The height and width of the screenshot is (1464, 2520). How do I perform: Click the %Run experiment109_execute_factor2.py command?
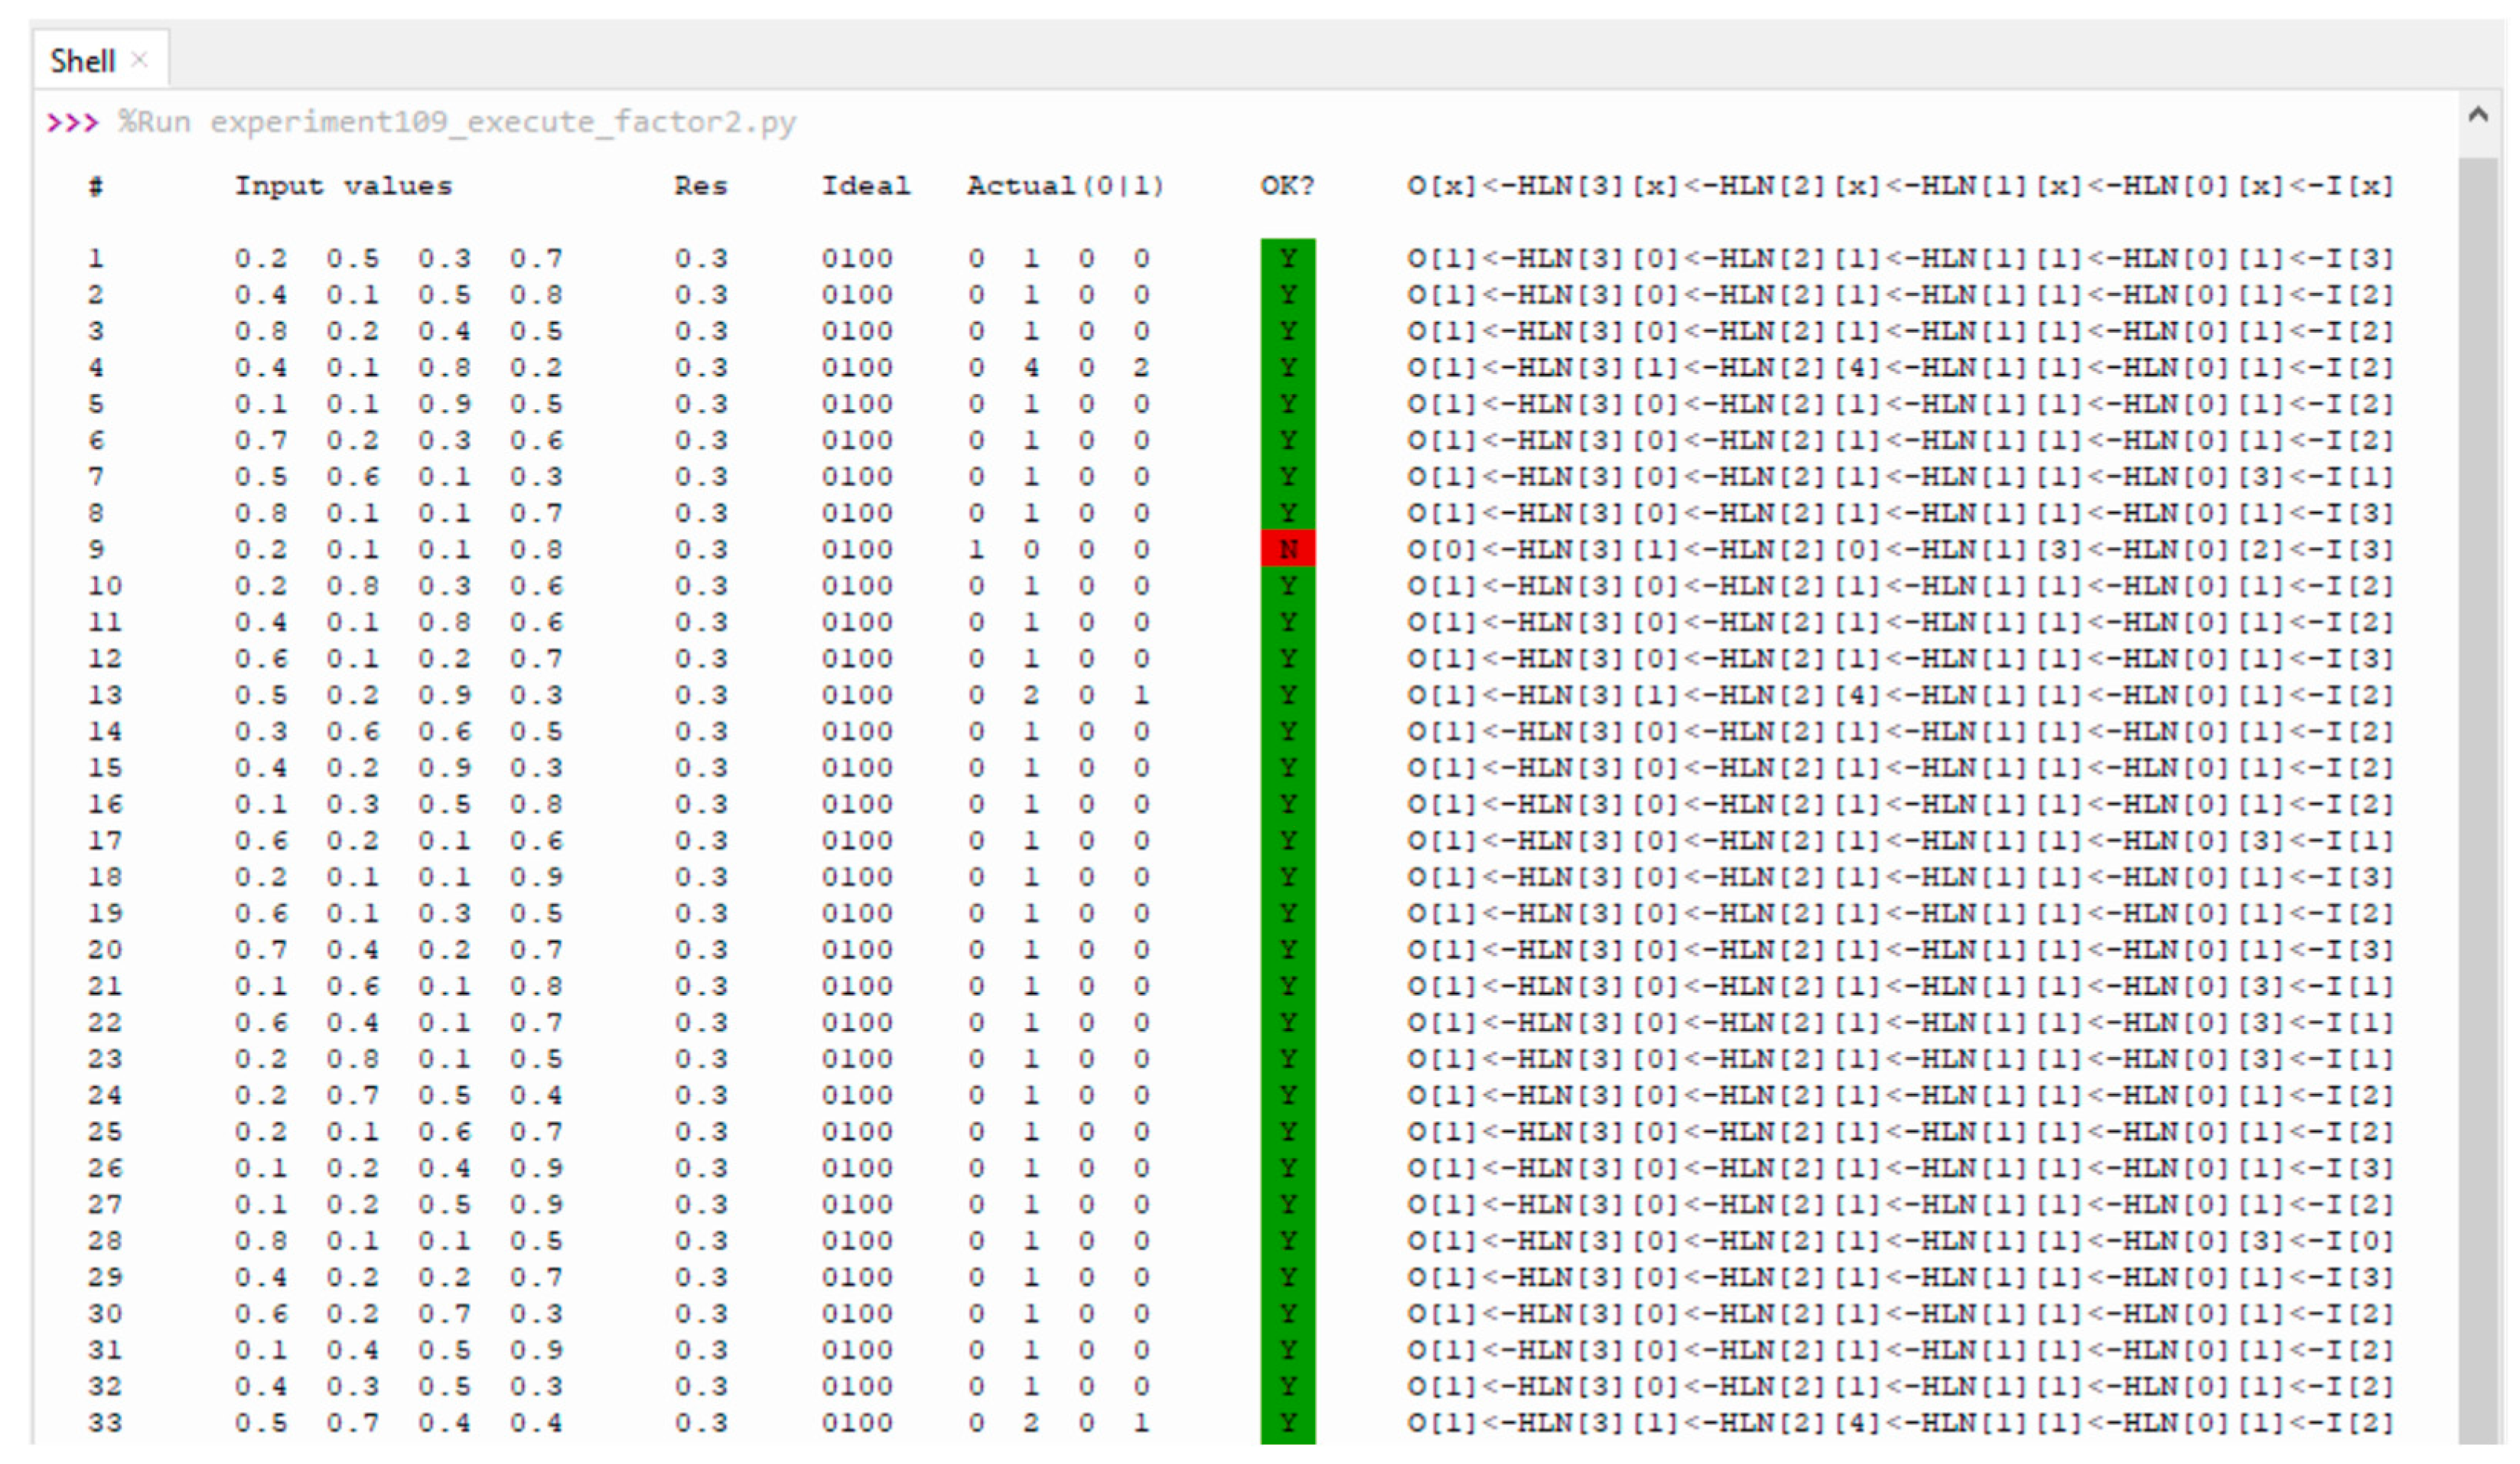[457, 123]
